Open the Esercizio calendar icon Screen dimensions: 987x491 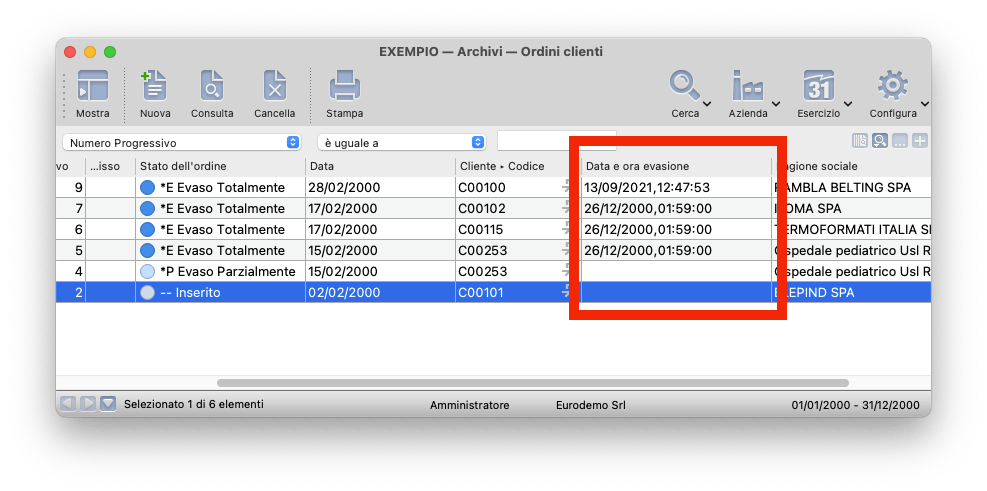pyautogui.click(x=818, y=87)
